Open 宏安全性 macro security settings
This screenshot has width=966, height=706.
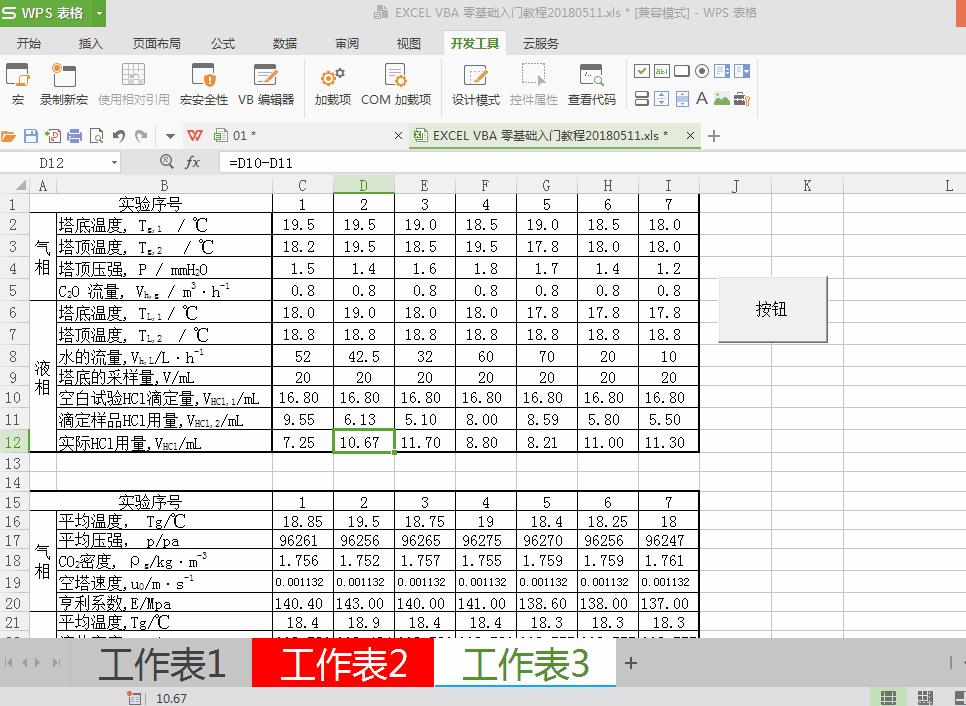(203, 84)
